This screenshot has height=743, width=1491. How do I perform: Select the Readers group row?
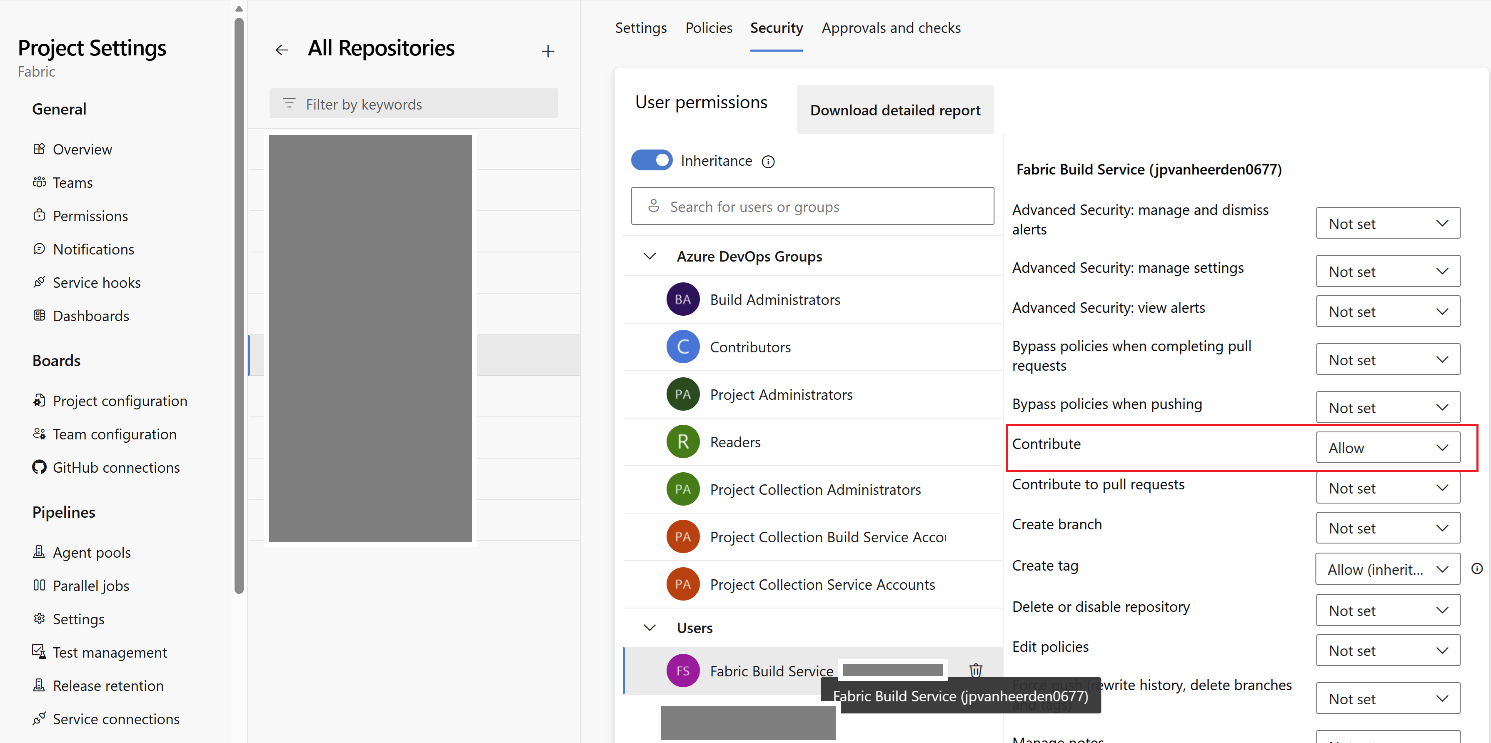813,442
